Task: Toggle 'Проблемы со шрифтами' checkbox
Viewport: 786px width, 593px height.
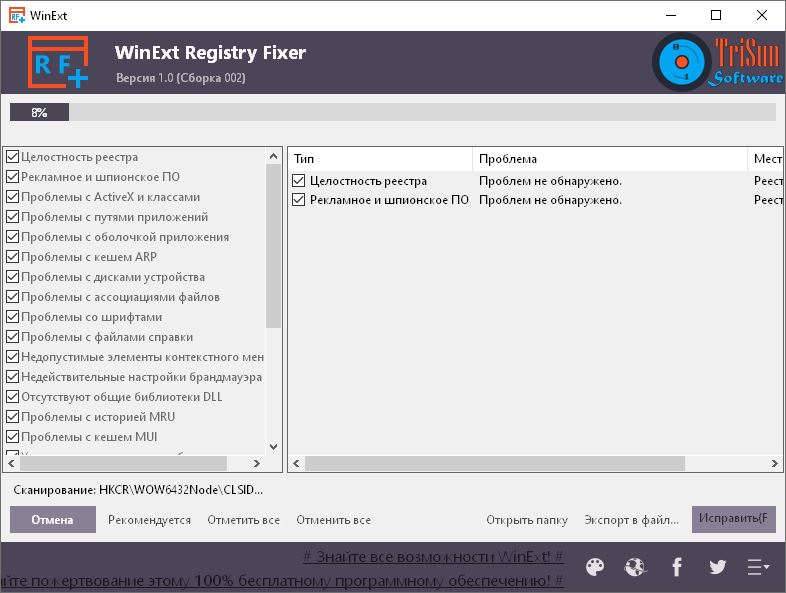Action: tap(13, 317)
